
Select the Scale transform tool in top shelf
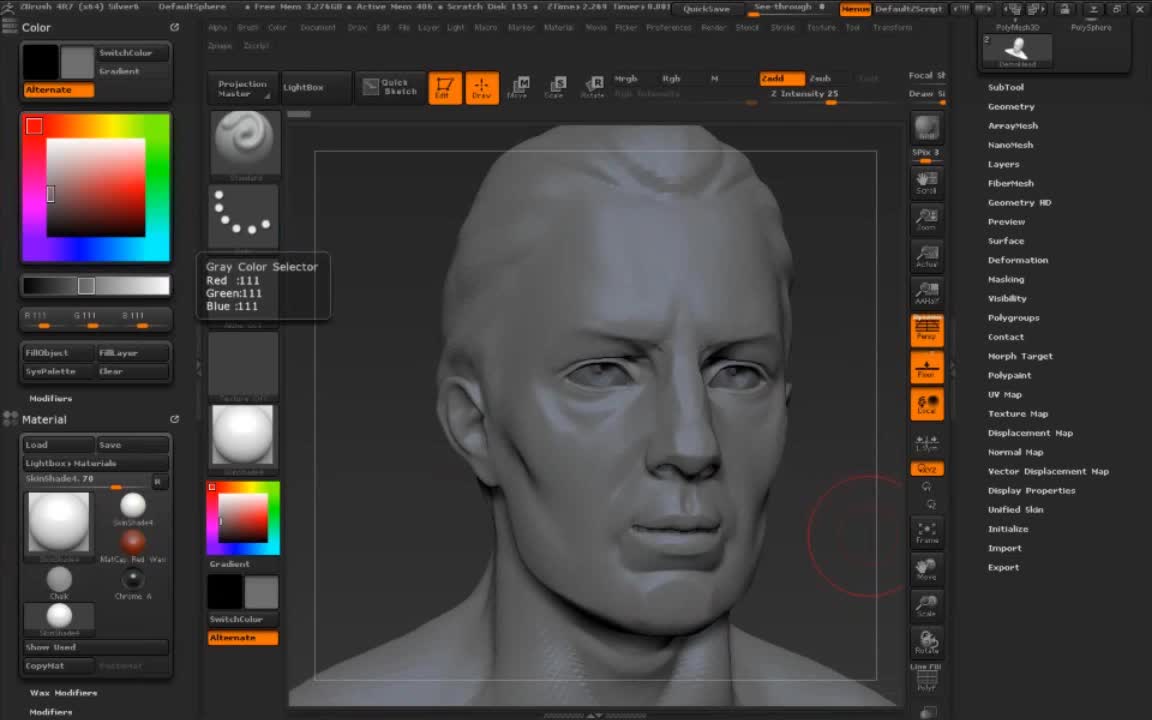[555, 88]
